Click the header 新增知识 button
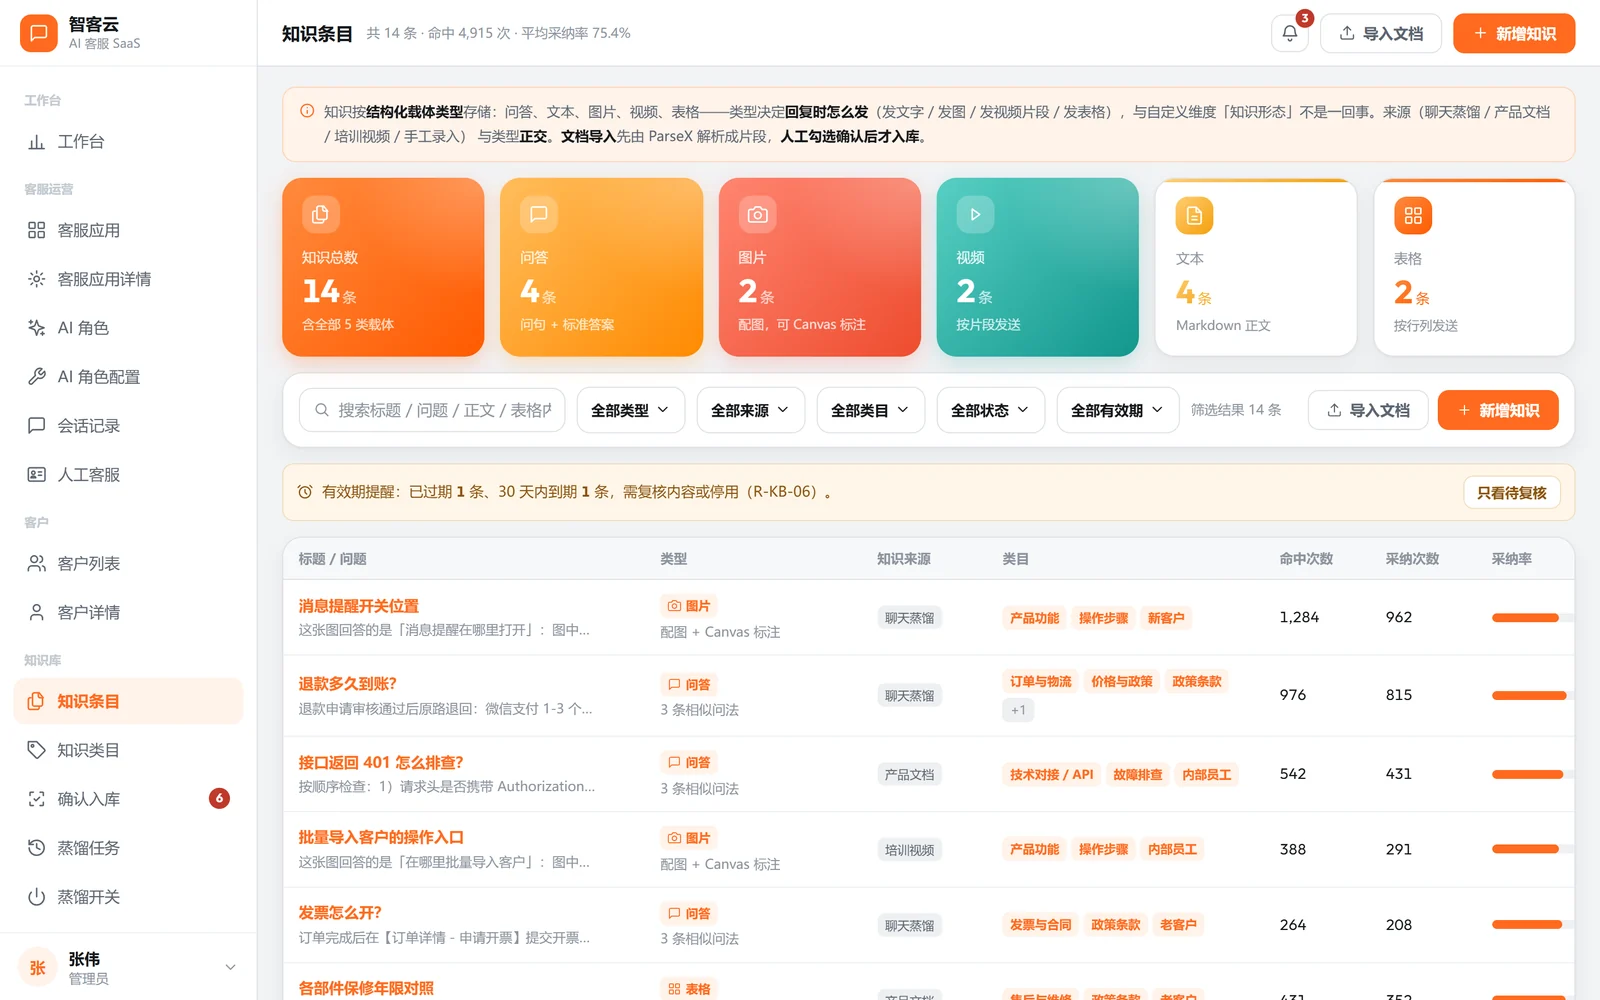1600x1000 pixels. coord(1514,33)
